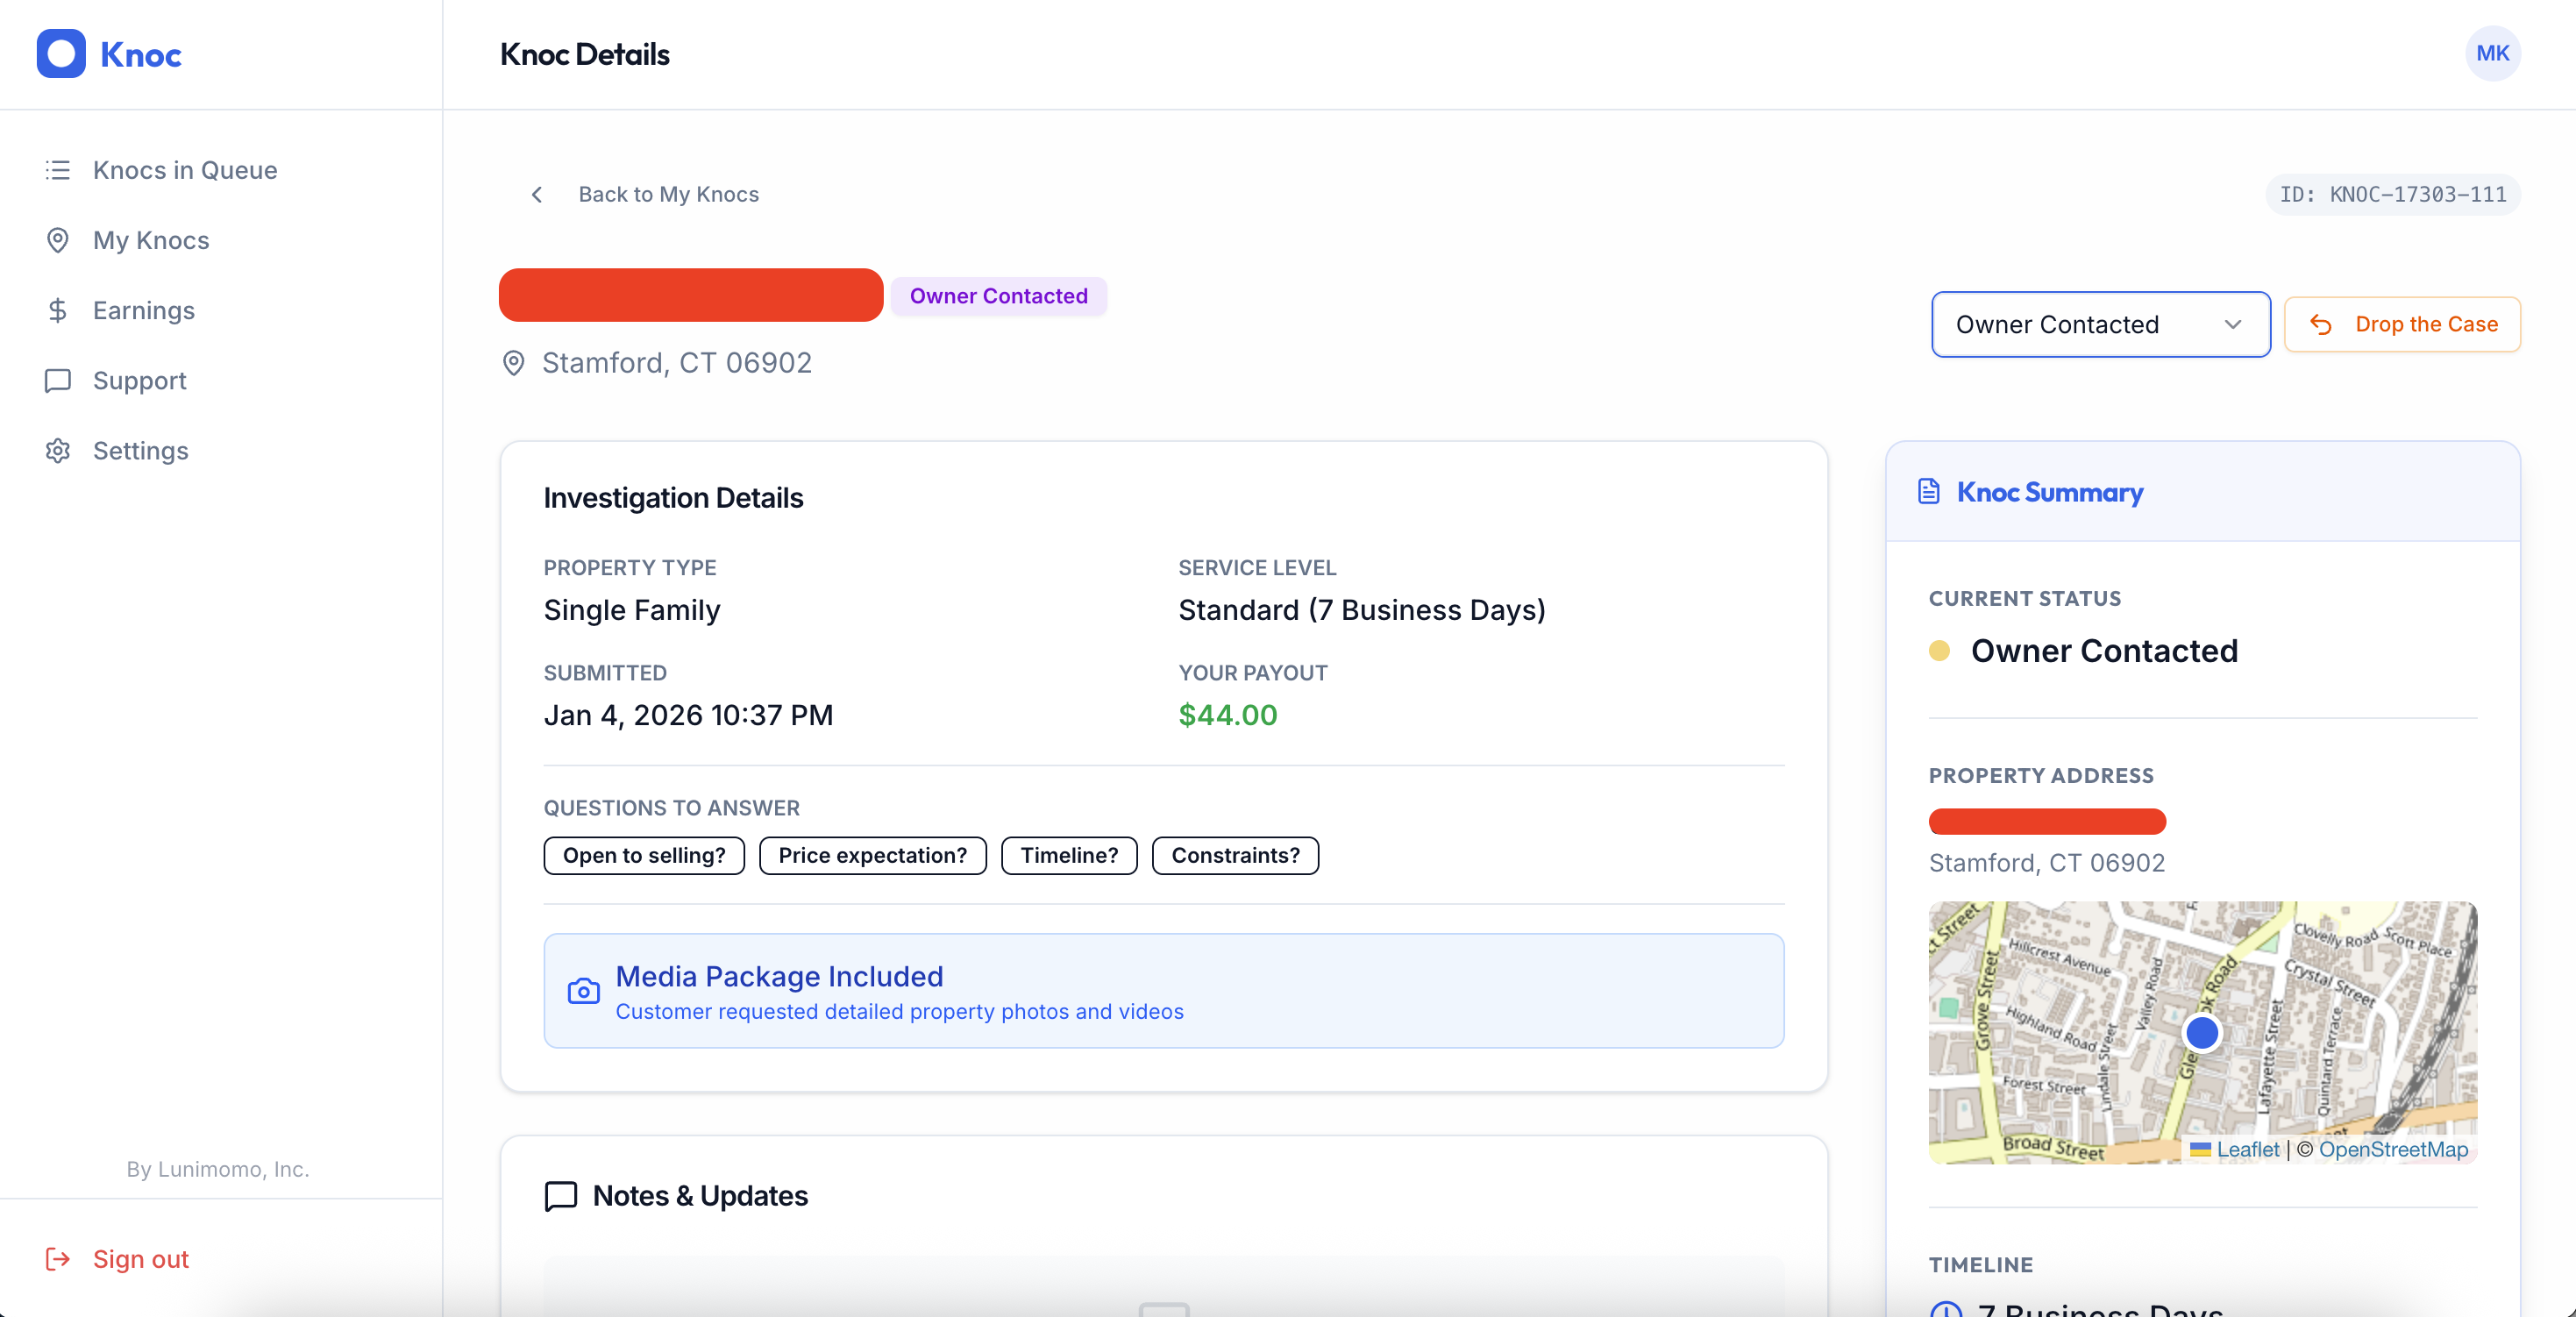The image size is (2576, 1317).
Task: Click the Knocs in Queue list icon
Action: pyautogui.click(x=58, y=170)
